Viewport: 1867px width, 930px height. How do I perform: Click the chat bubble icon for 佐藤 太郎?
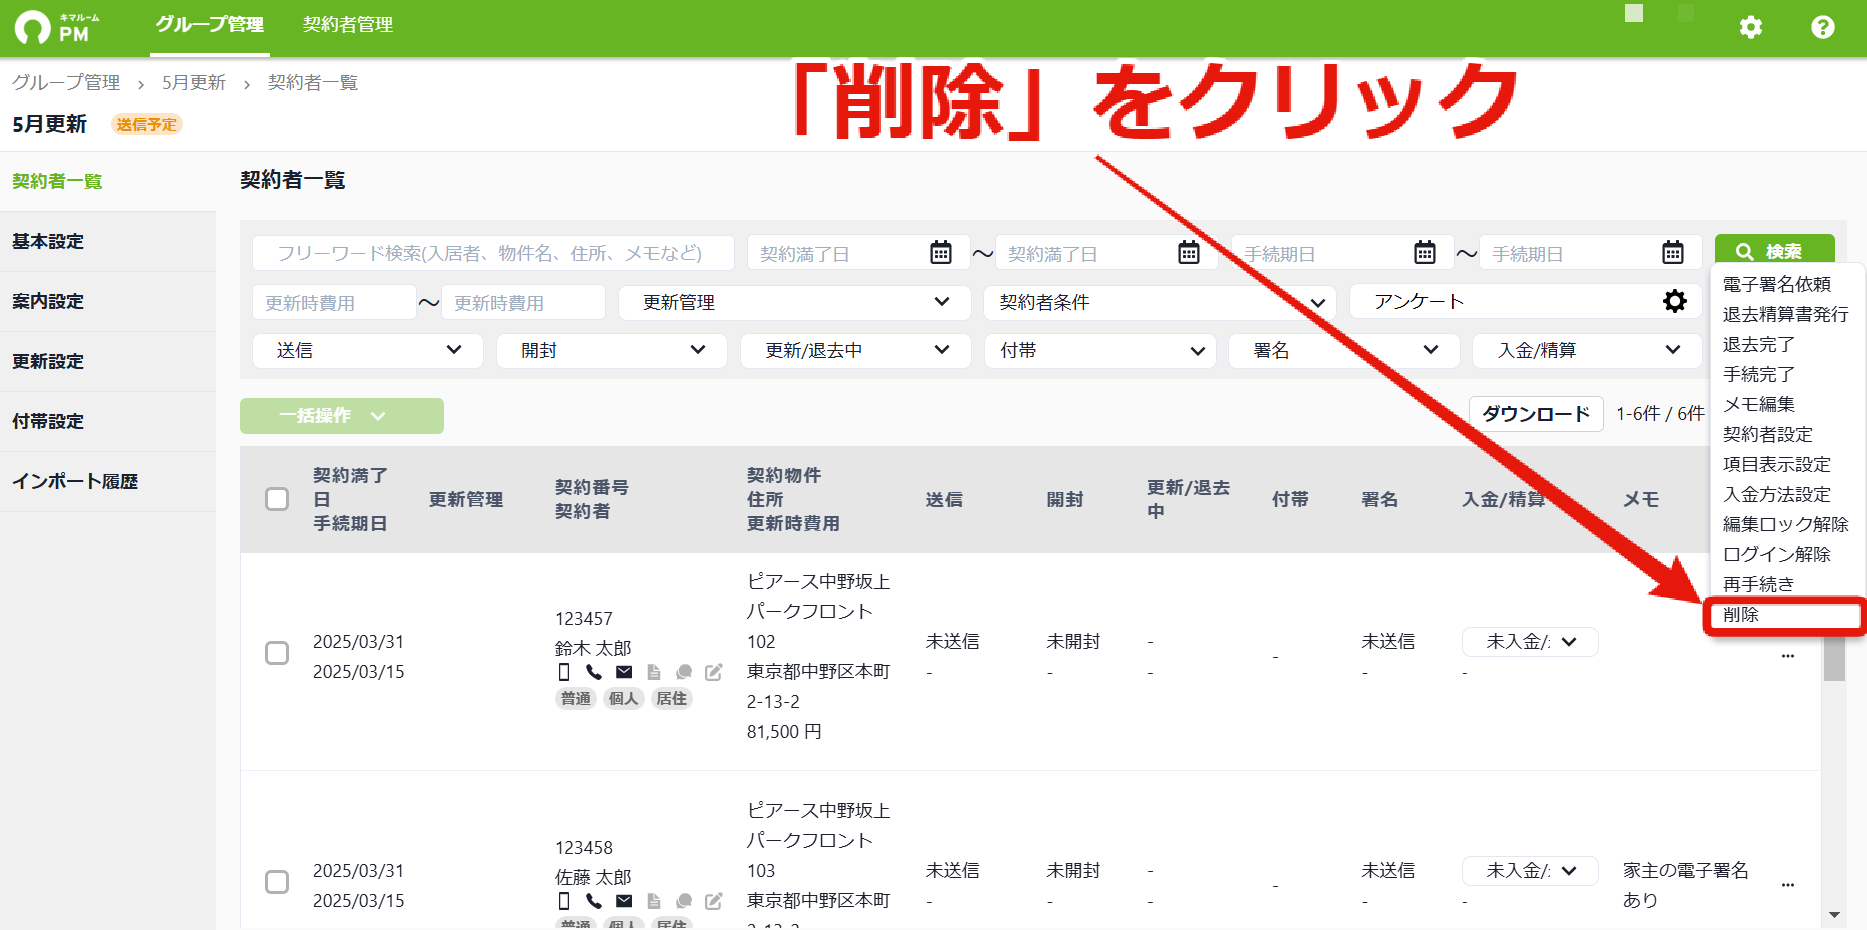coord(684,901)
